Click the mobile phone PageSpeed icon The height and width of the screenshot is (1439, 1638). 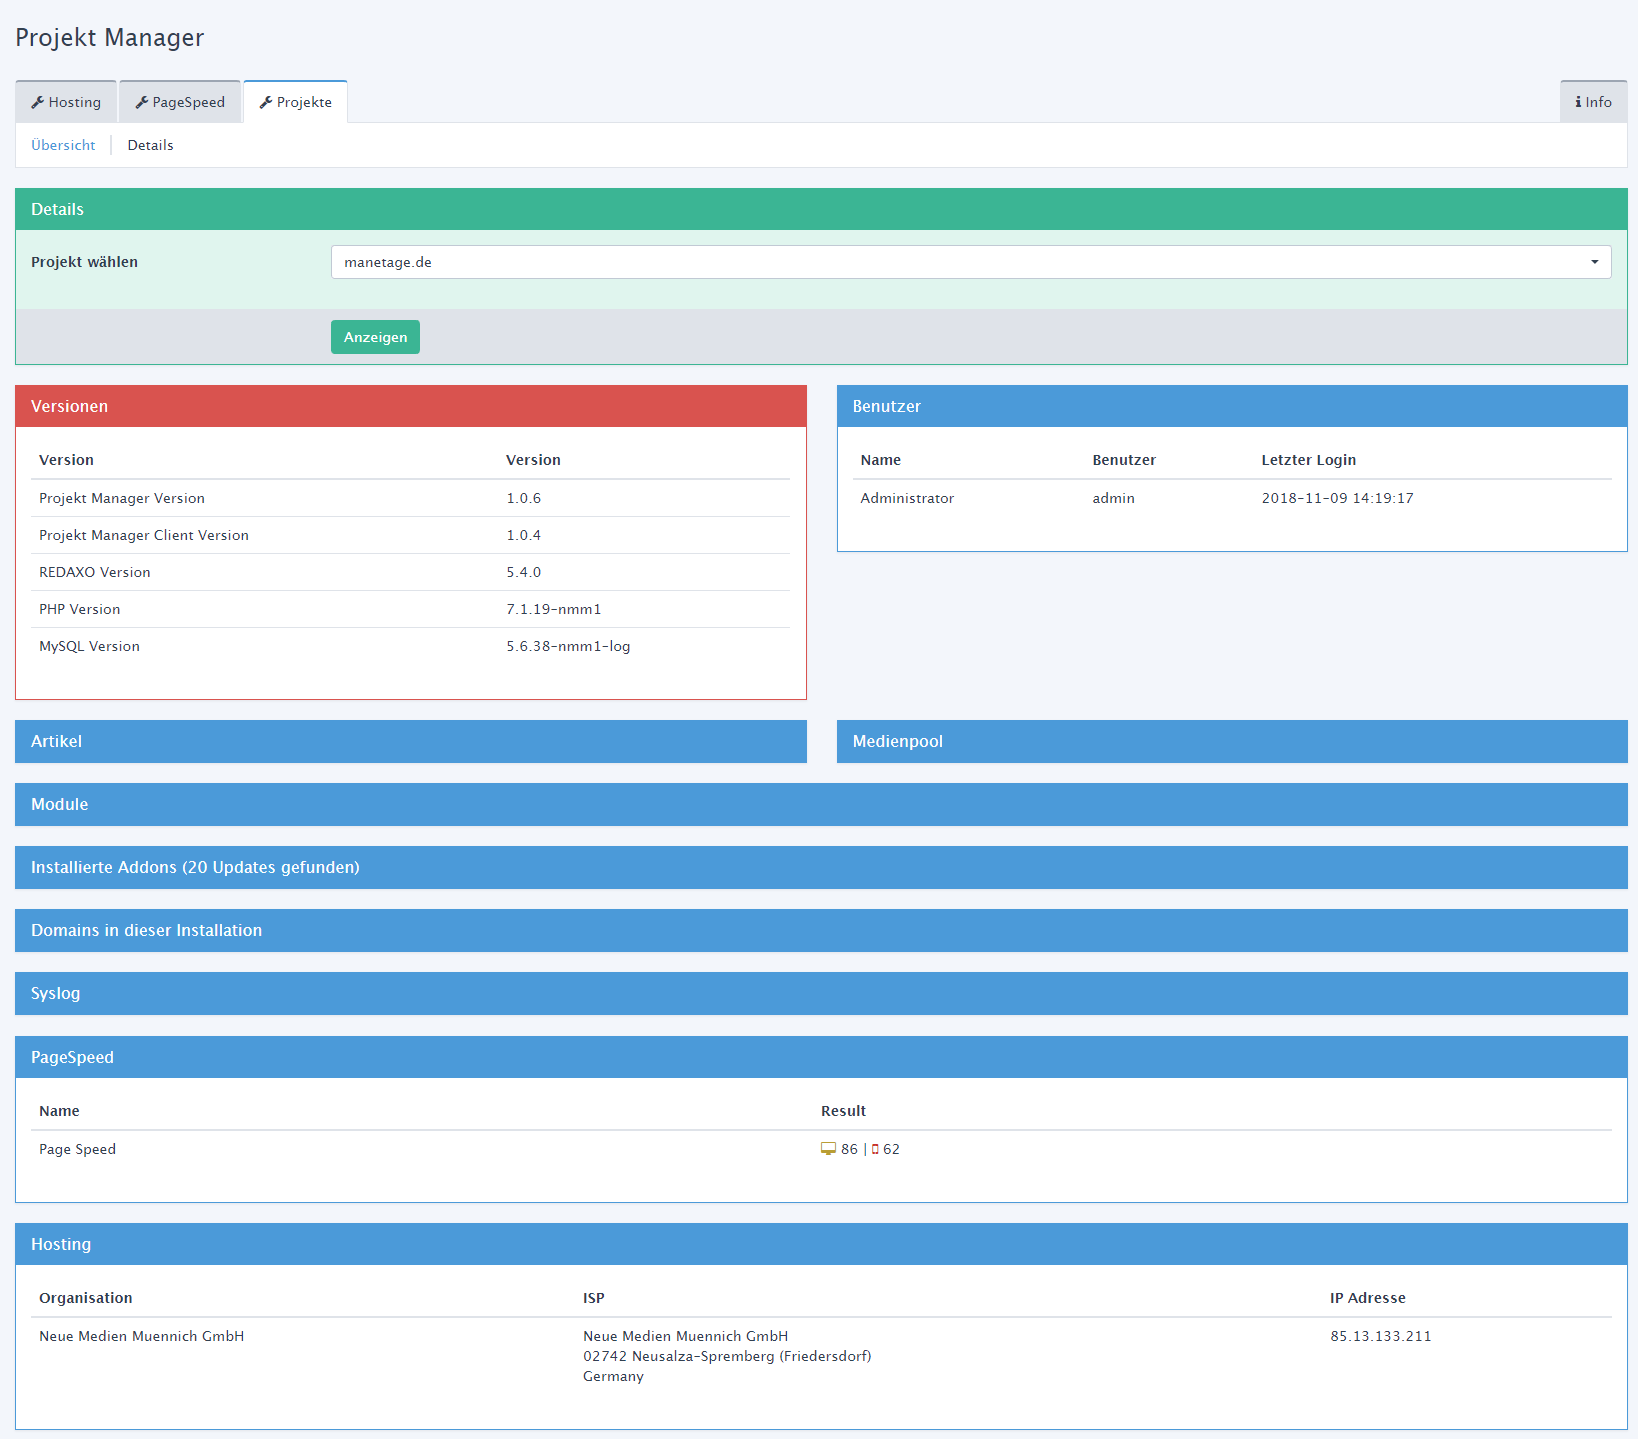(x=875, y=1149)
